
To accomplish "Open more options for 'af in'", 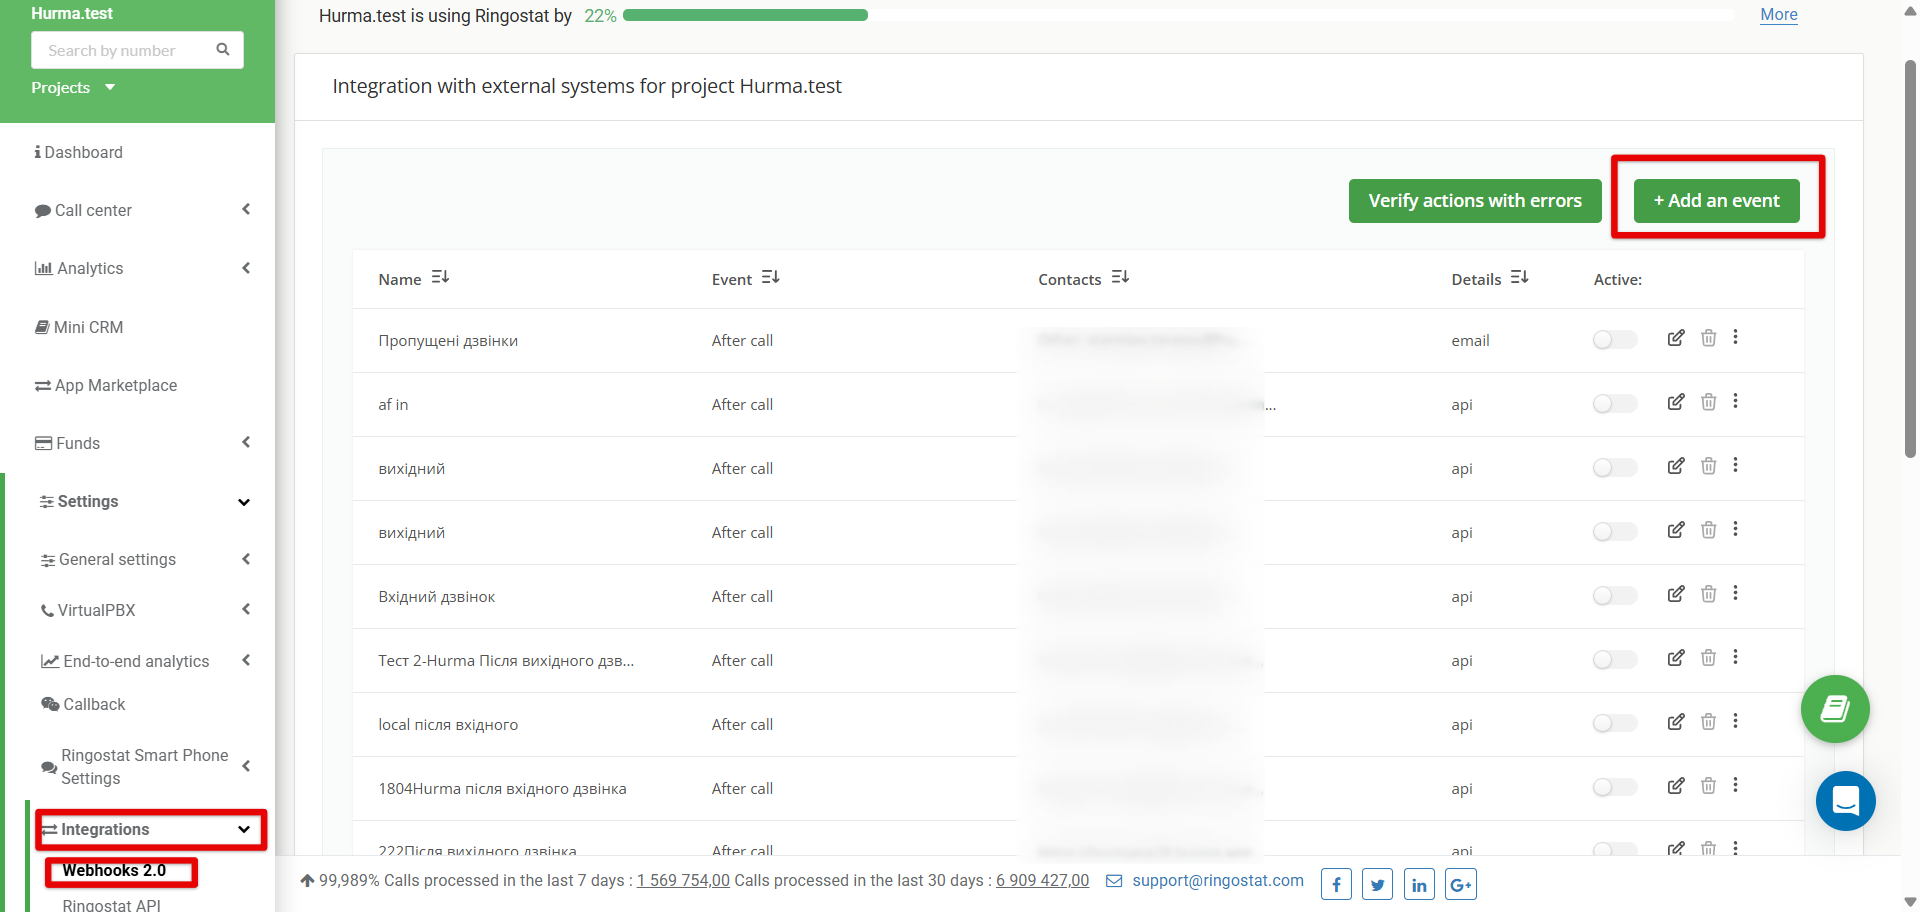I will pos(1735,401).
